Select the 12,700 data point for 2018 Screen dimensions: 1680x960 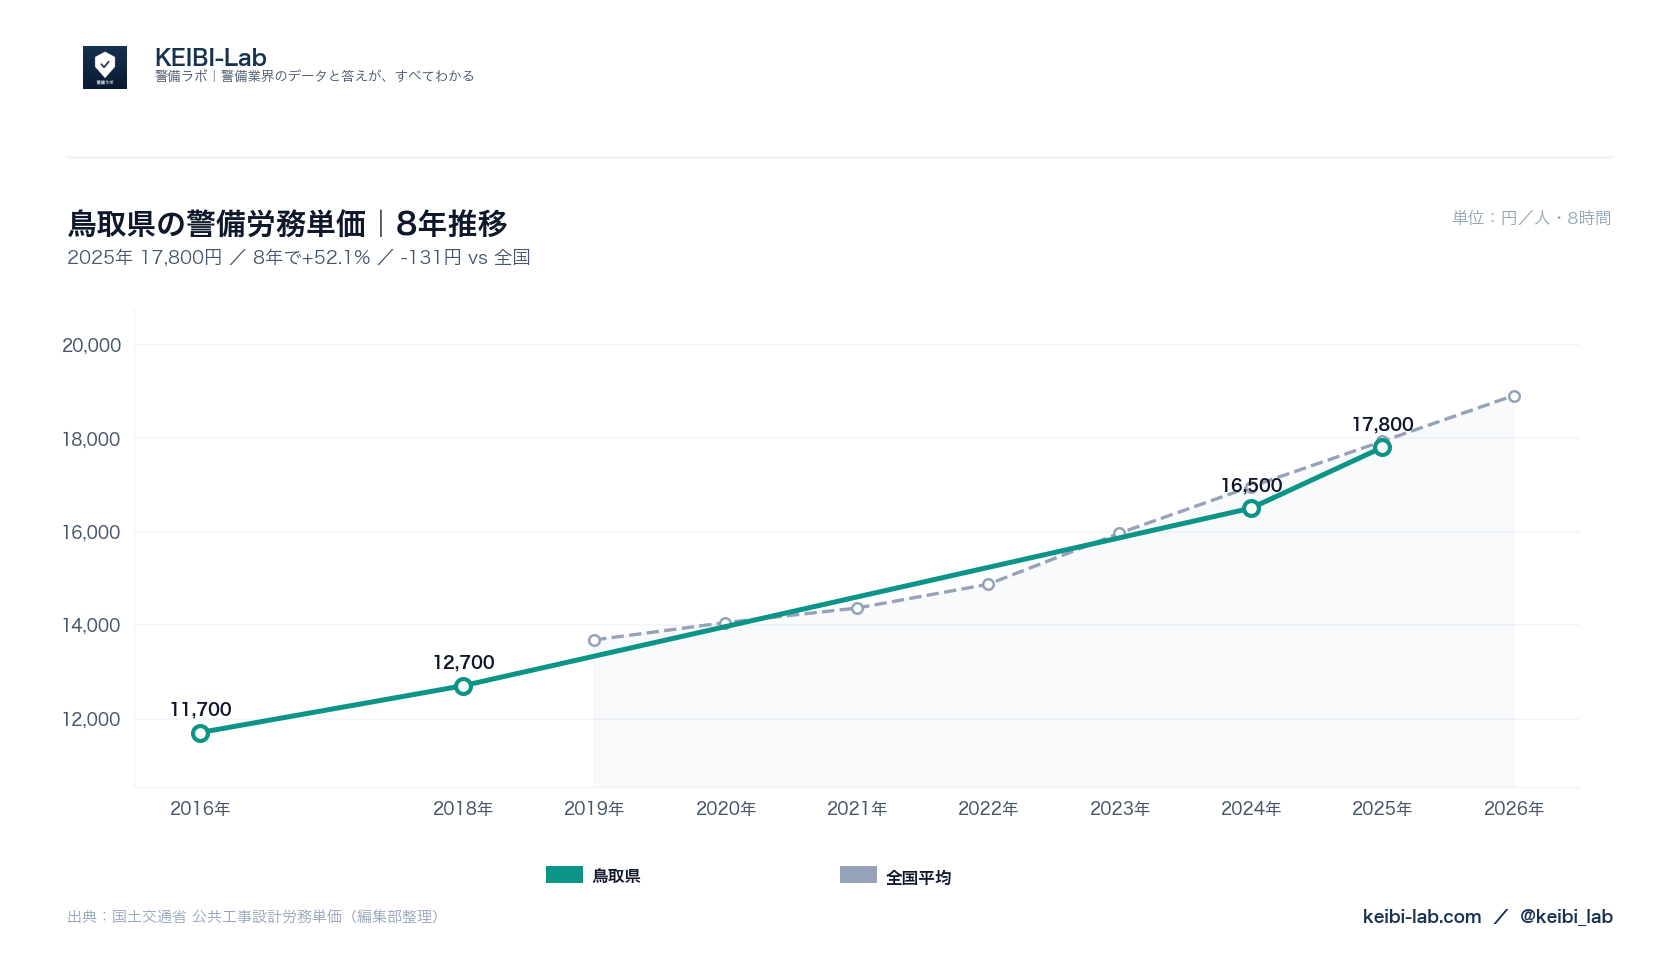(463, 686)
